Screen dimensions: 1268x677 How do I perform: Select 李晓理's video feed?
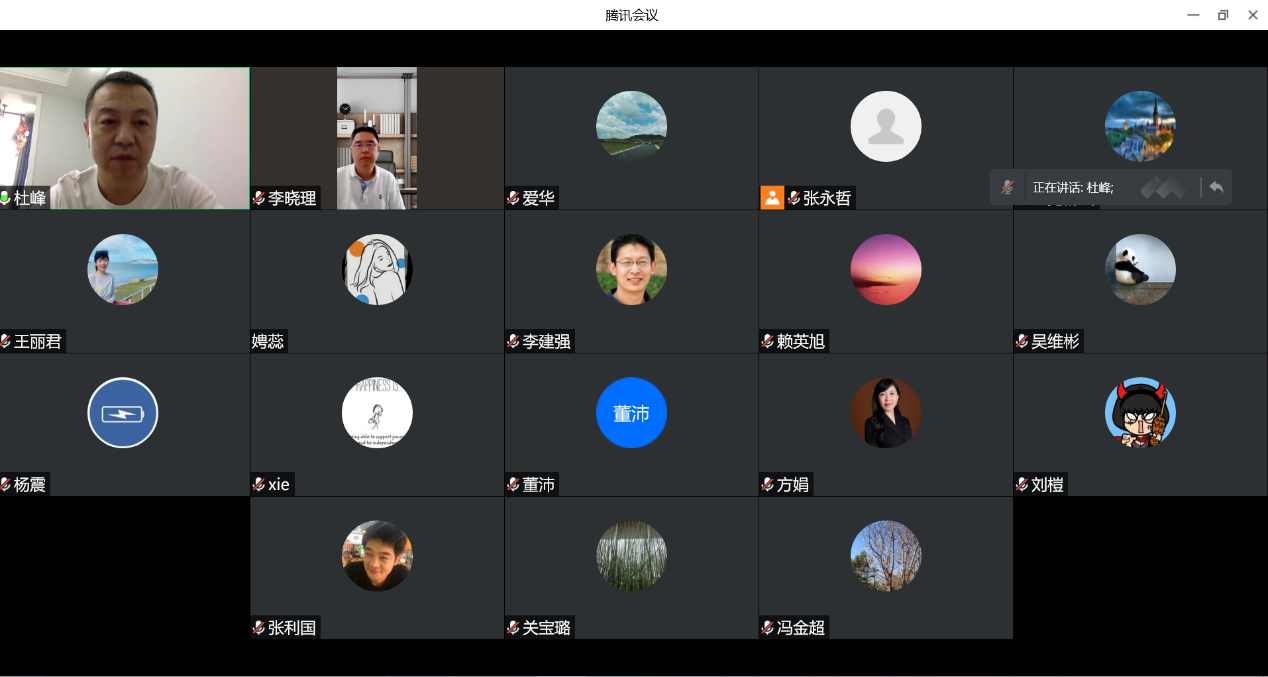376,138
